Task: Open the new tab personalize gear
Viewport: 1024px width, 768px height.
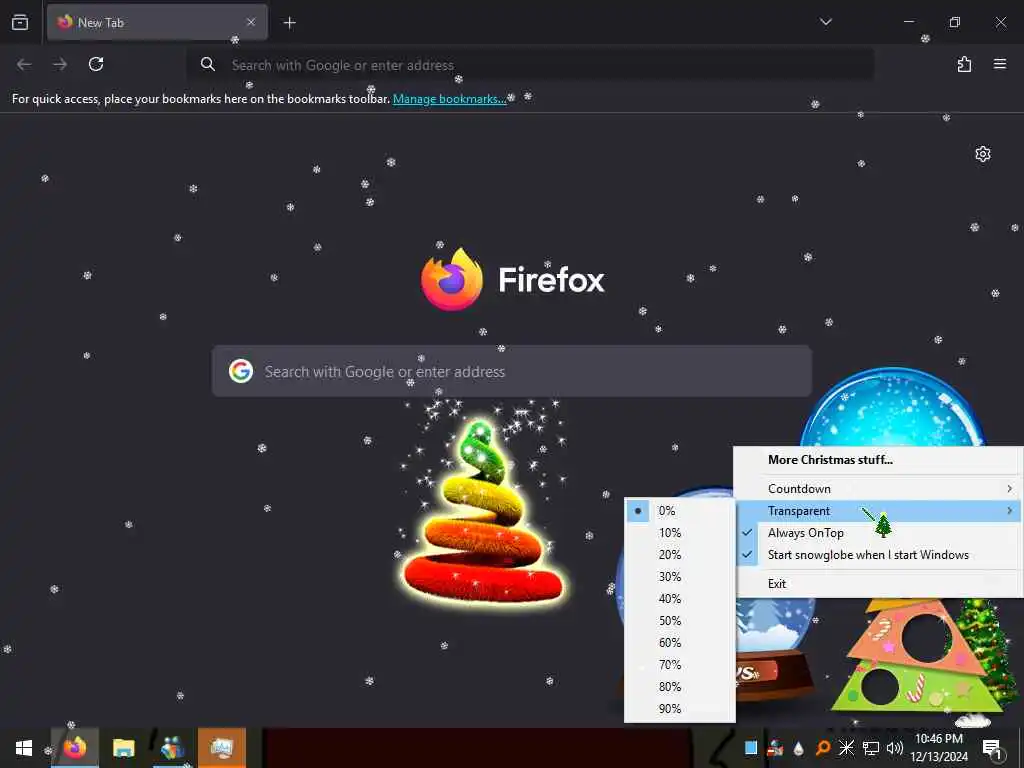Action: [982, 154]
